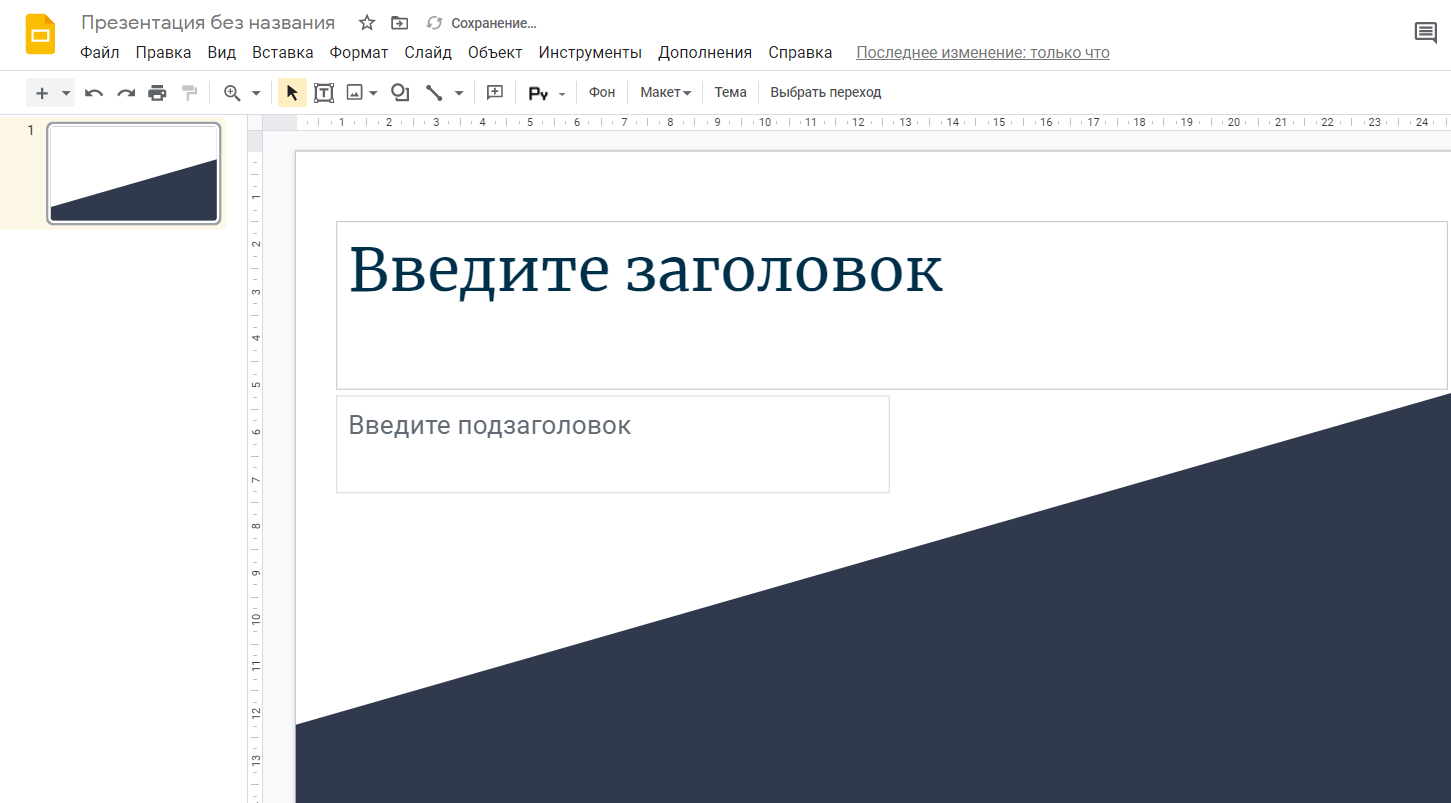
Task: Undo the last action
Action: pos(94,93)
